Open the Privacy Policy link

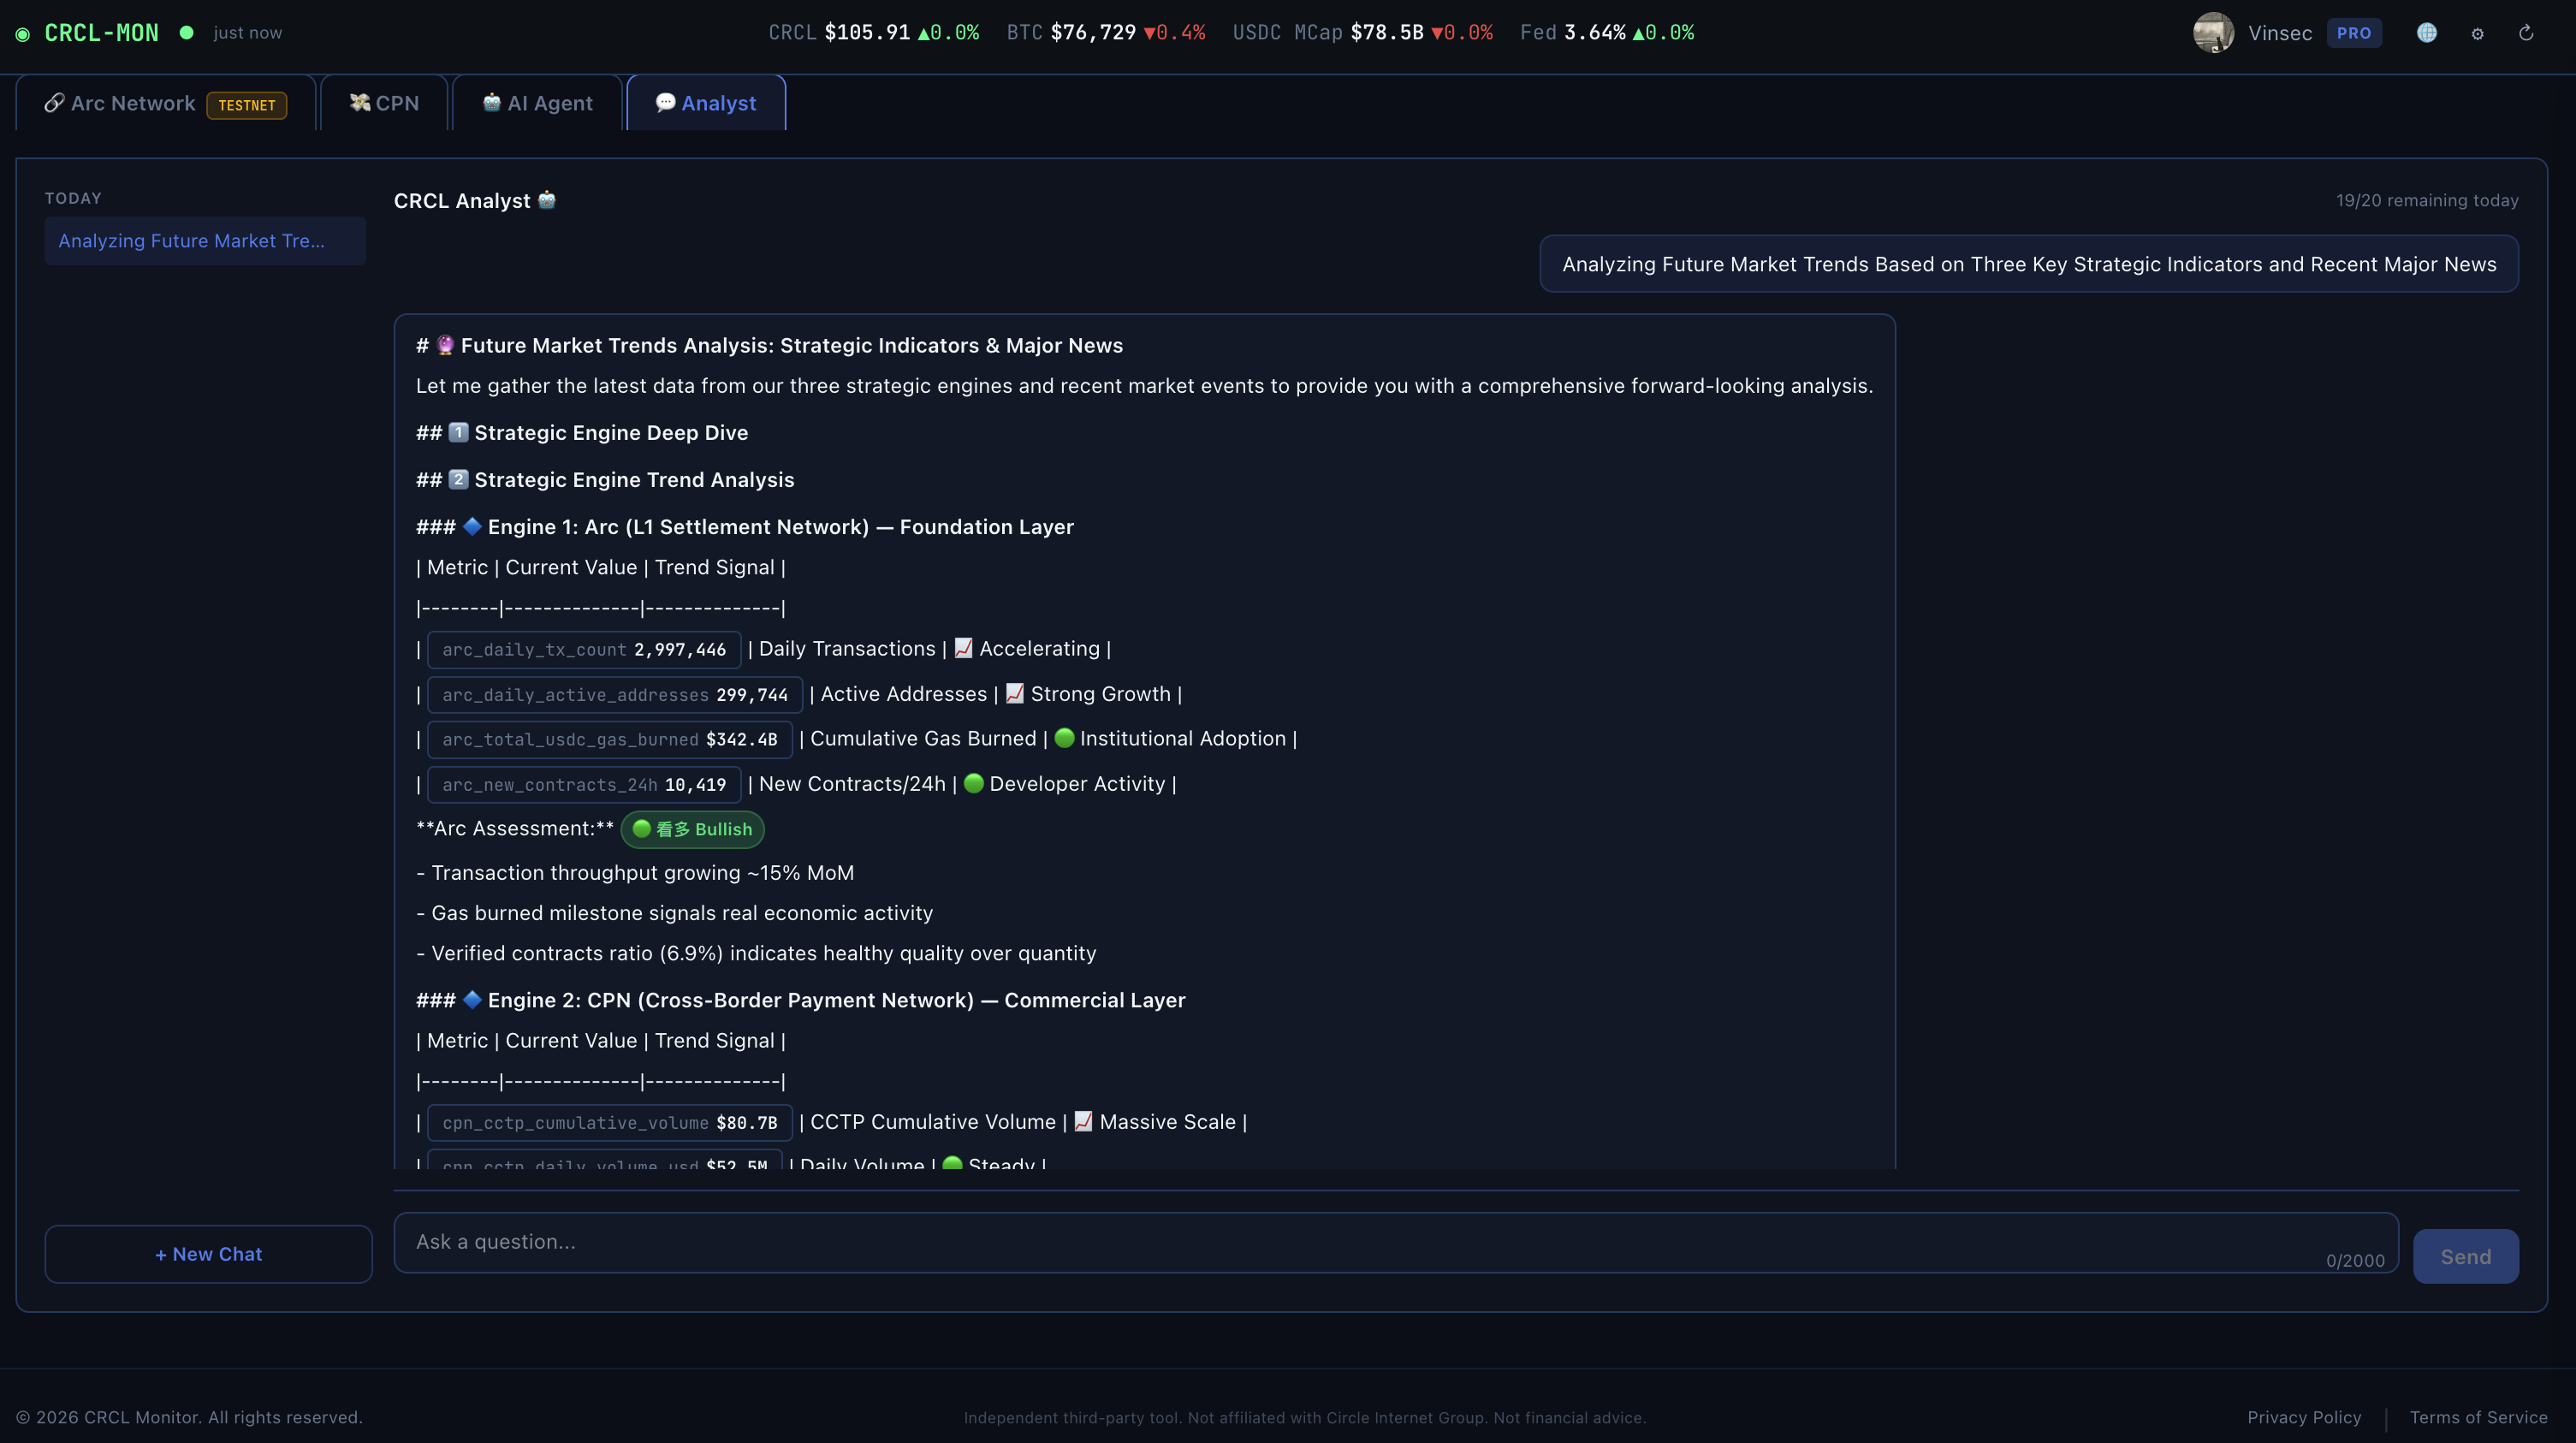2303,1417
